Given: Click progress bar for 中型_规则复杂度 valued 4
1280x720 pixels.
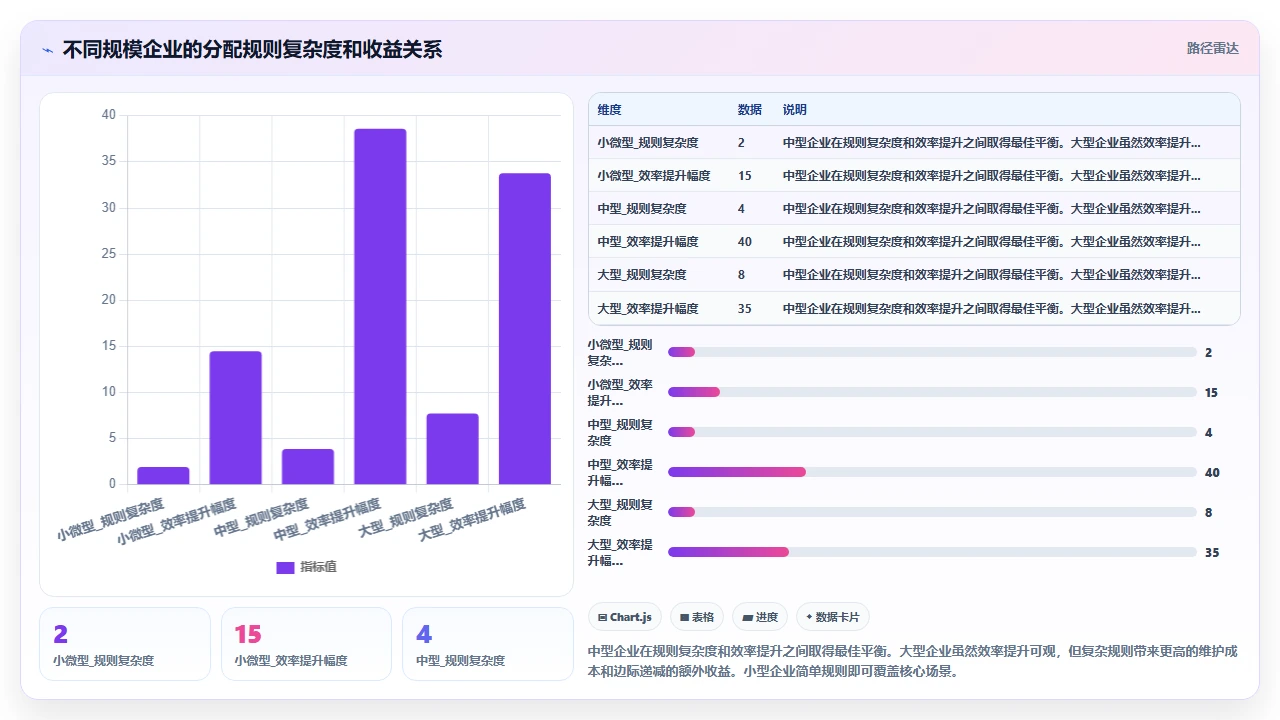Looking at the screenshot, I should click(932, 432).
